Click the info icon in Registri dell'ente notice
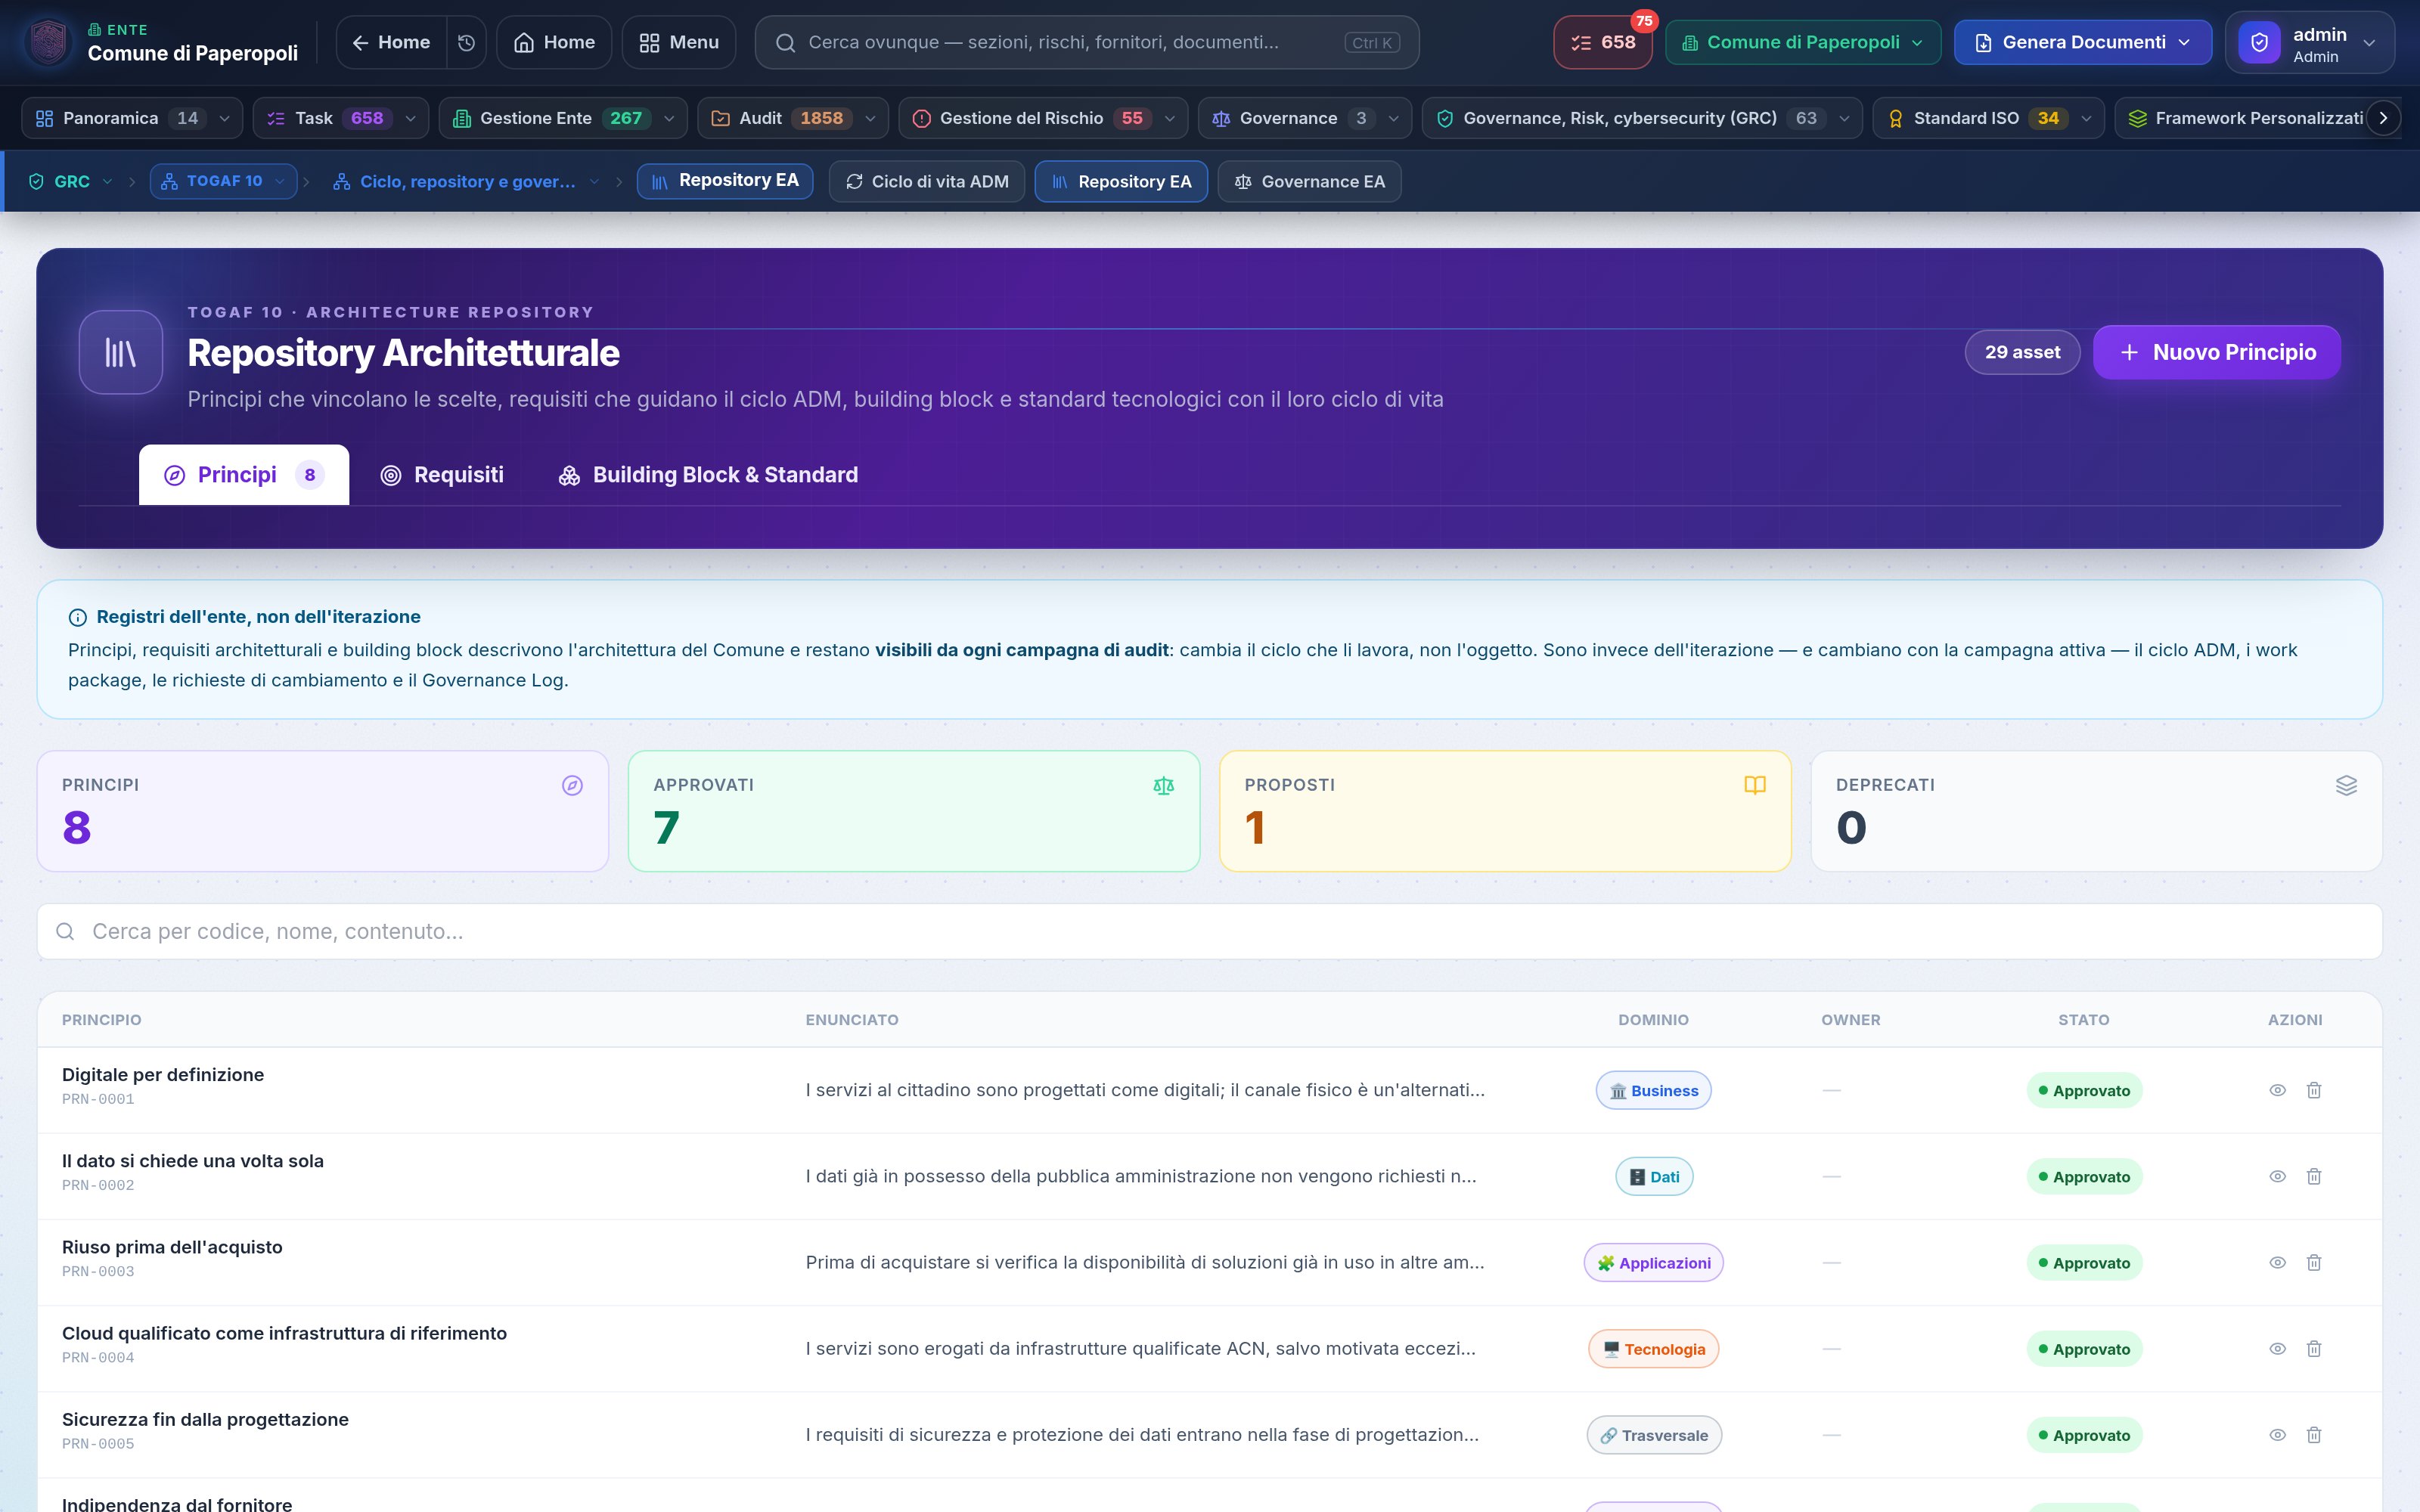The image size is (2420, 1512). coord(77,617)
